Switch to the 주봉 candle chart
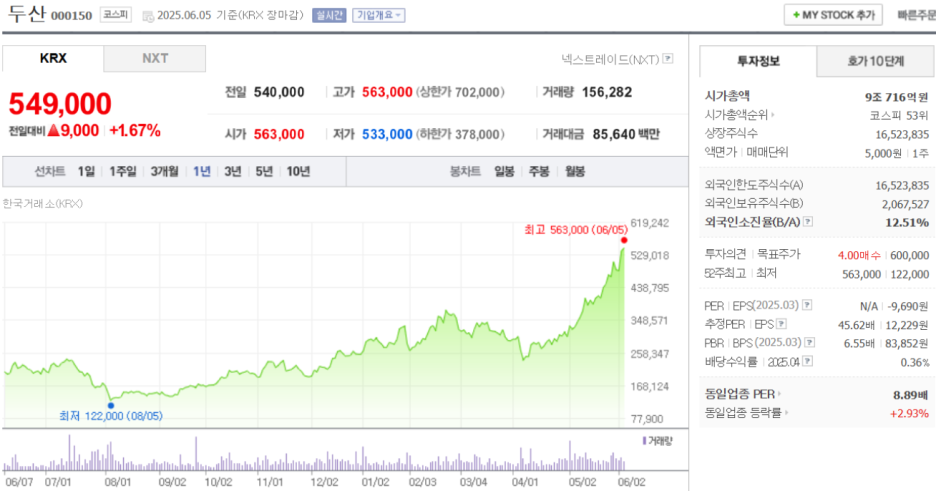 (539, 172)
